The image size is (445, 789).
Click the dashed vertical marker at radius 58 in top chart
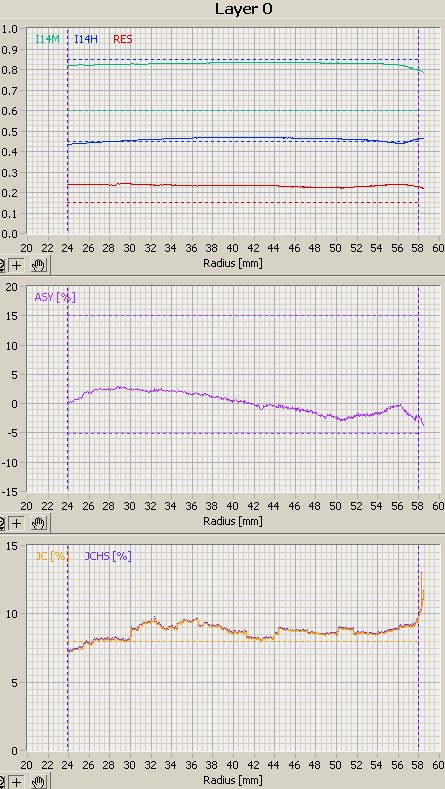pos(418,131)
